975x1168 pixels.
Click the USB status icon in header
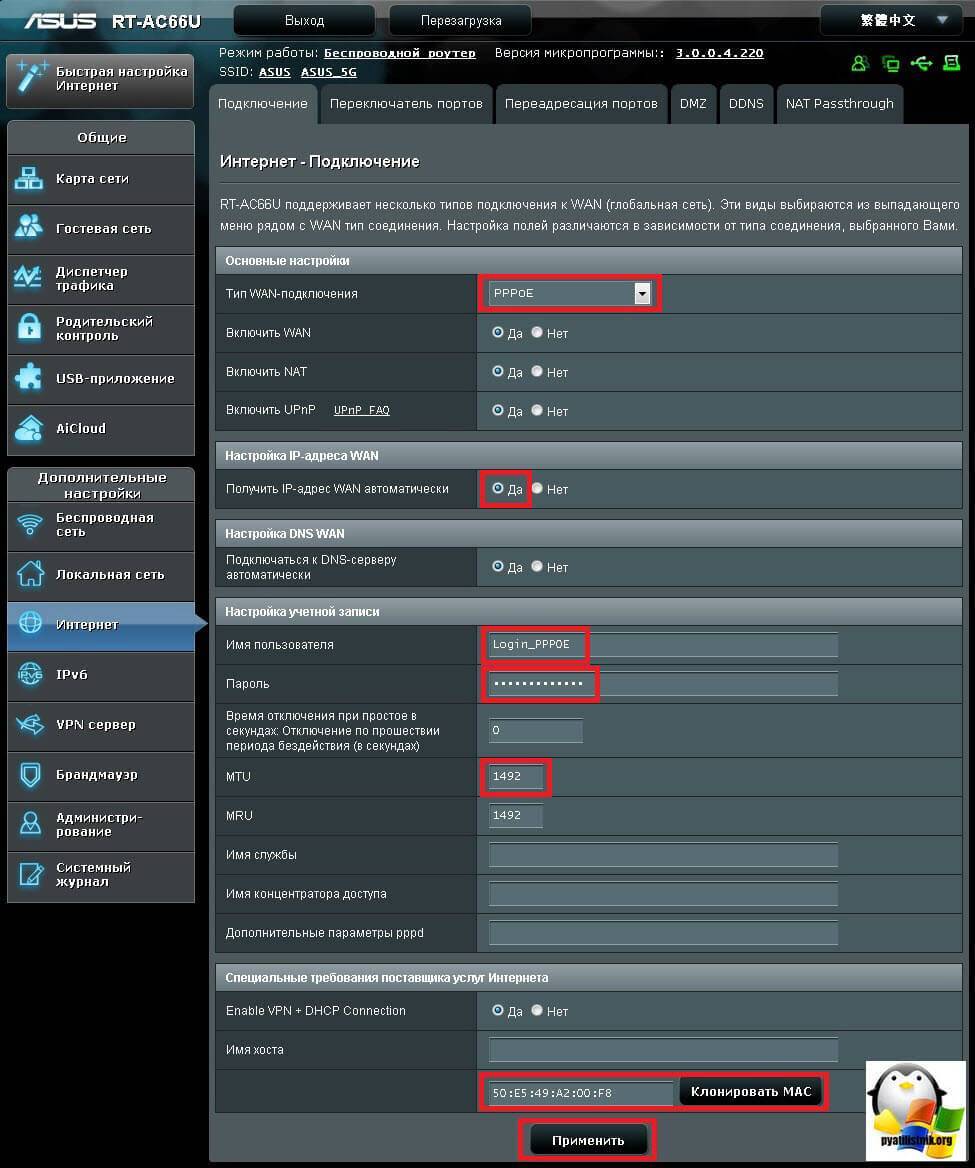coord(921,63)
